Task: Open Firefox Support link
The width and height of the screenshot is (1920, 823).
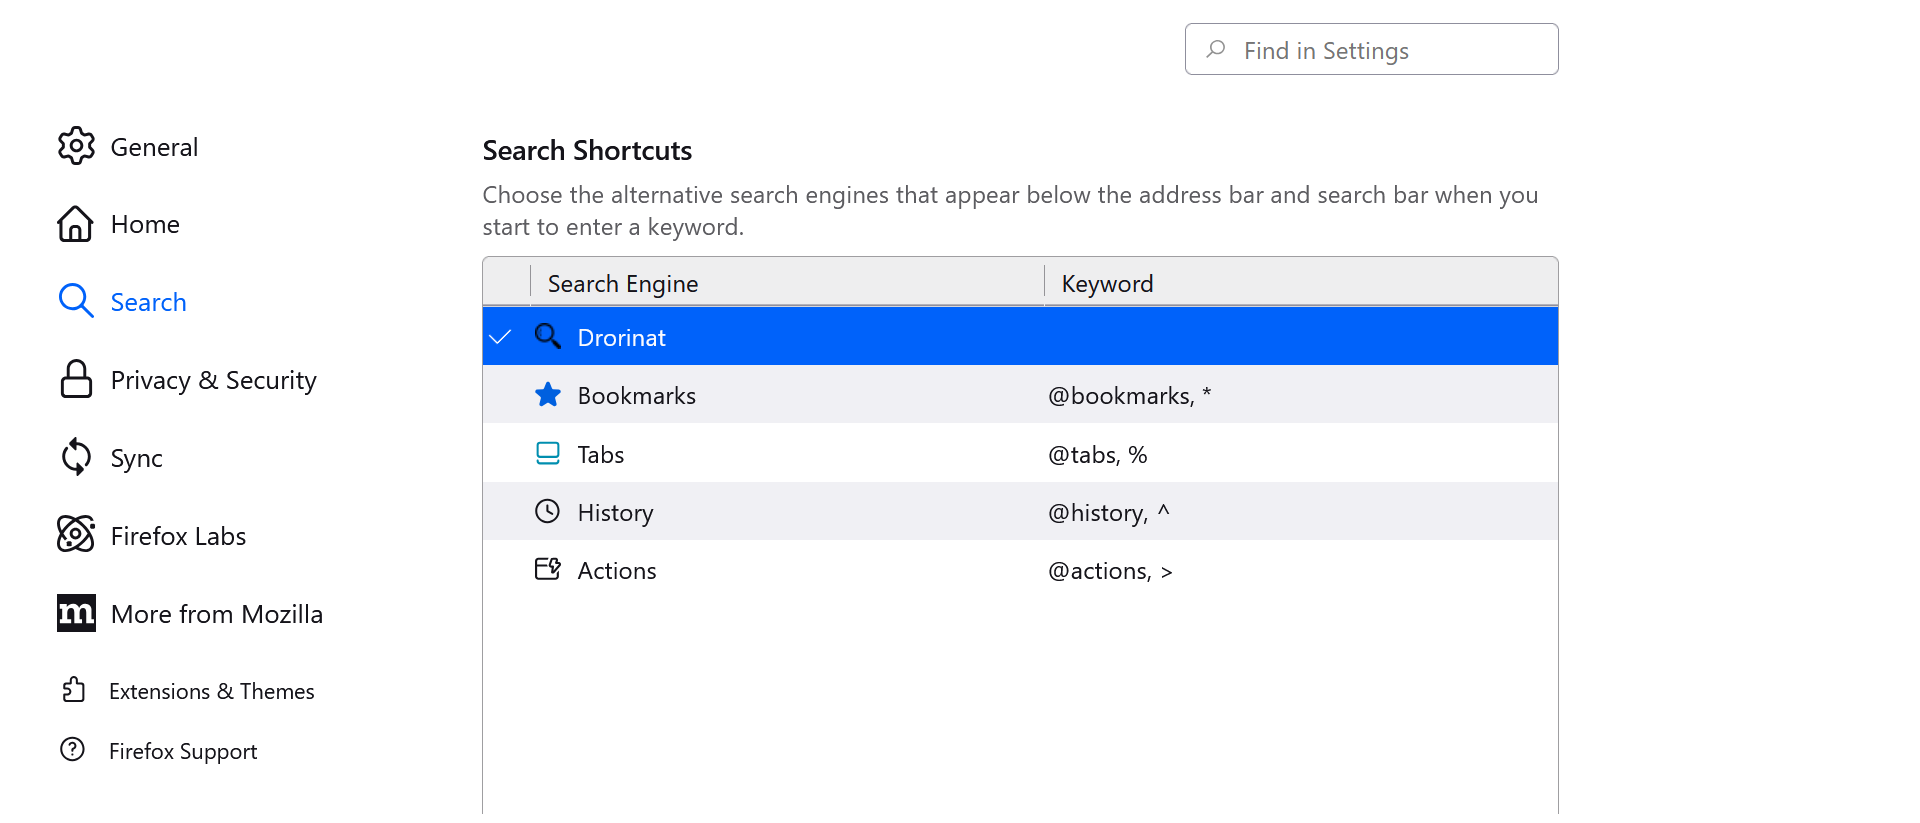Action: (183, 751)
